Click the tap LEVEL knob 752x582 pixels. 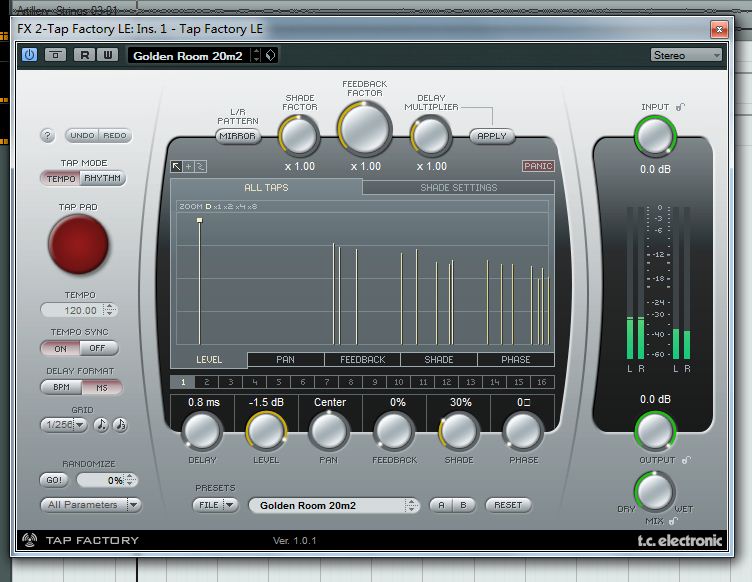pyautogui.click(x=266, y=431)
